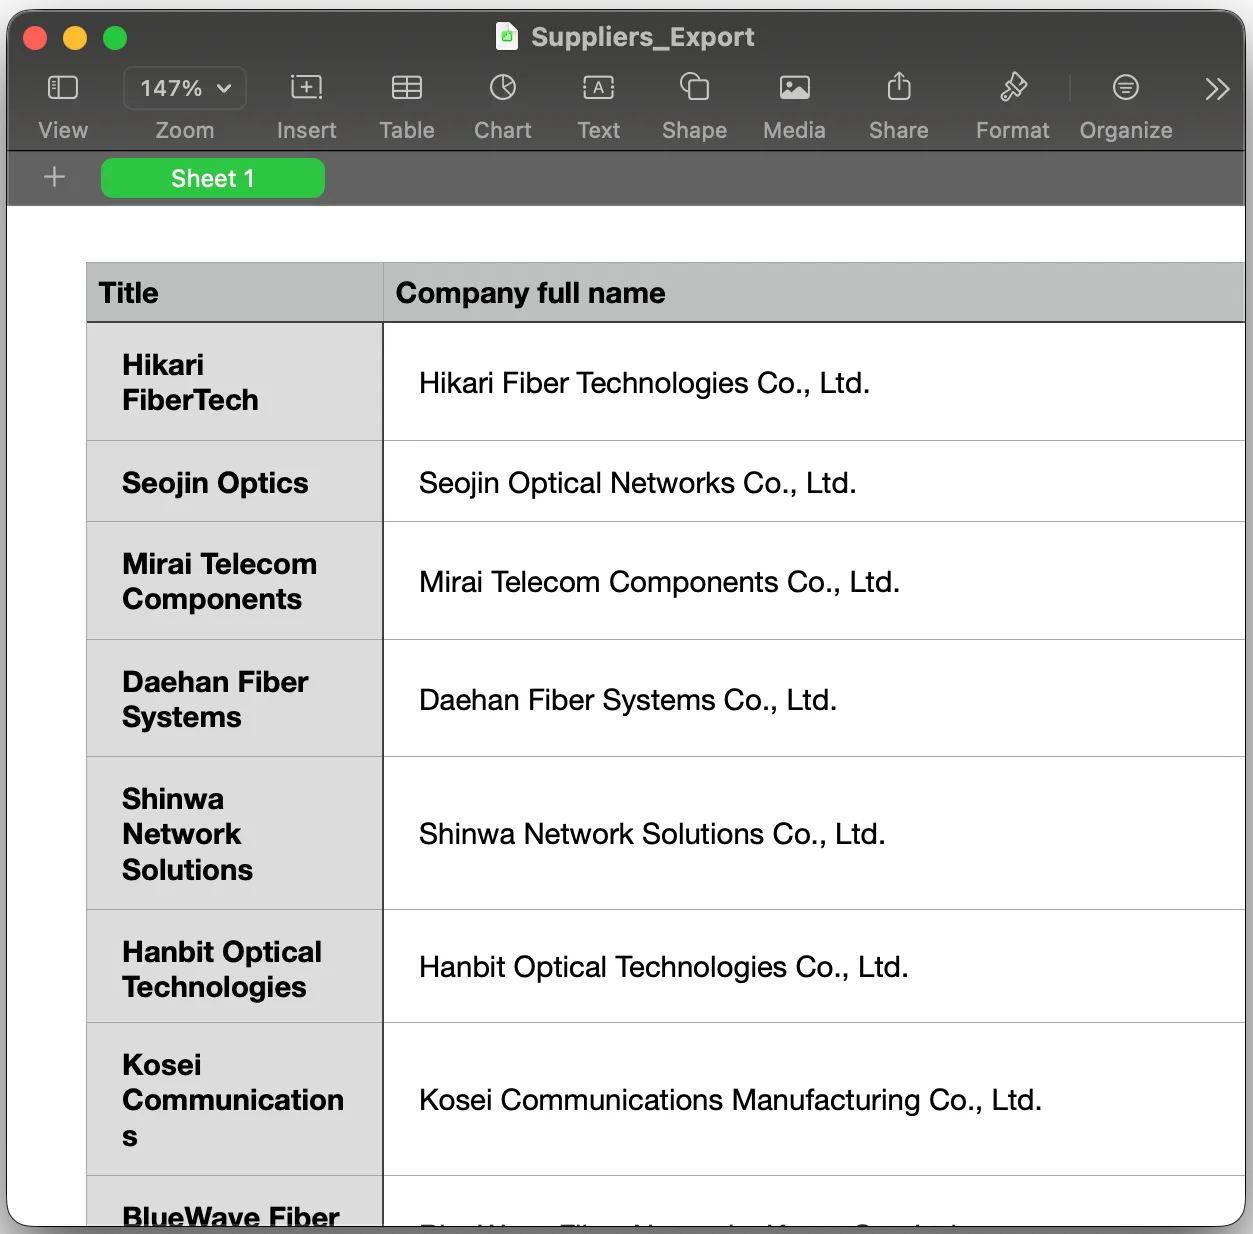The width and height of the screenshot is (1253, 1234).
Task: Maximize the window with green button
Action: click(x=115, y=38)
